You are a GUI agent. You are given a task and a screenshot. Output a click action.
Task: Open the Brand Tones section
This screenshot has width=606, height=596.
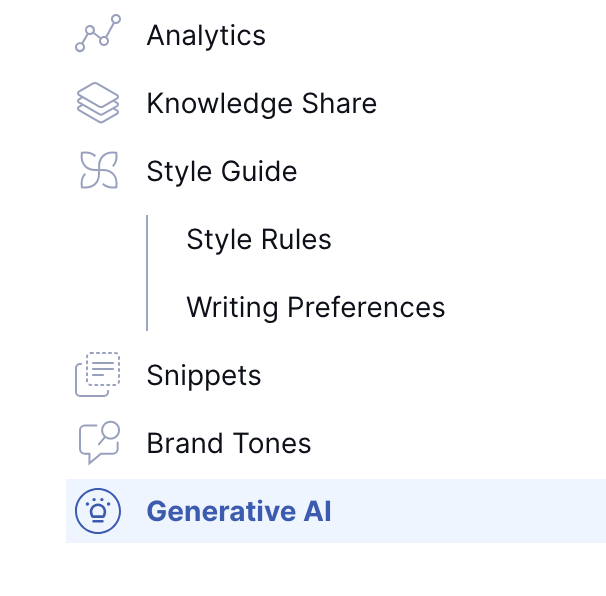[228, 443]
